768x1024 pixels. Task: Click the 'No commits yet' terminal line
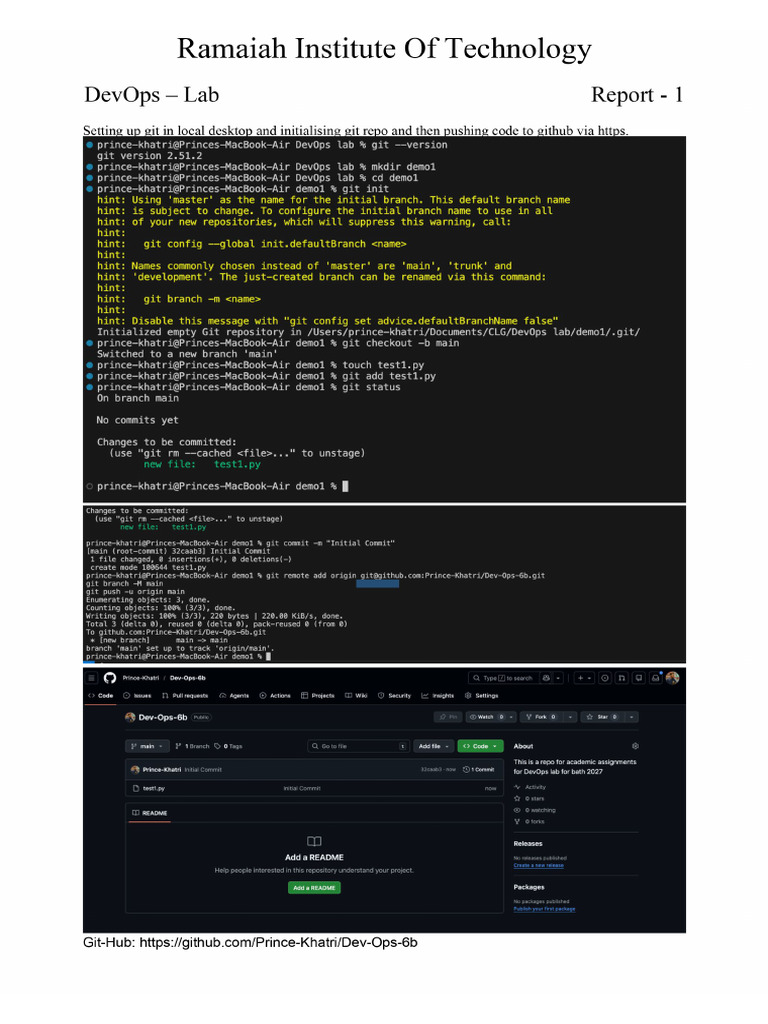coord(137,420)
